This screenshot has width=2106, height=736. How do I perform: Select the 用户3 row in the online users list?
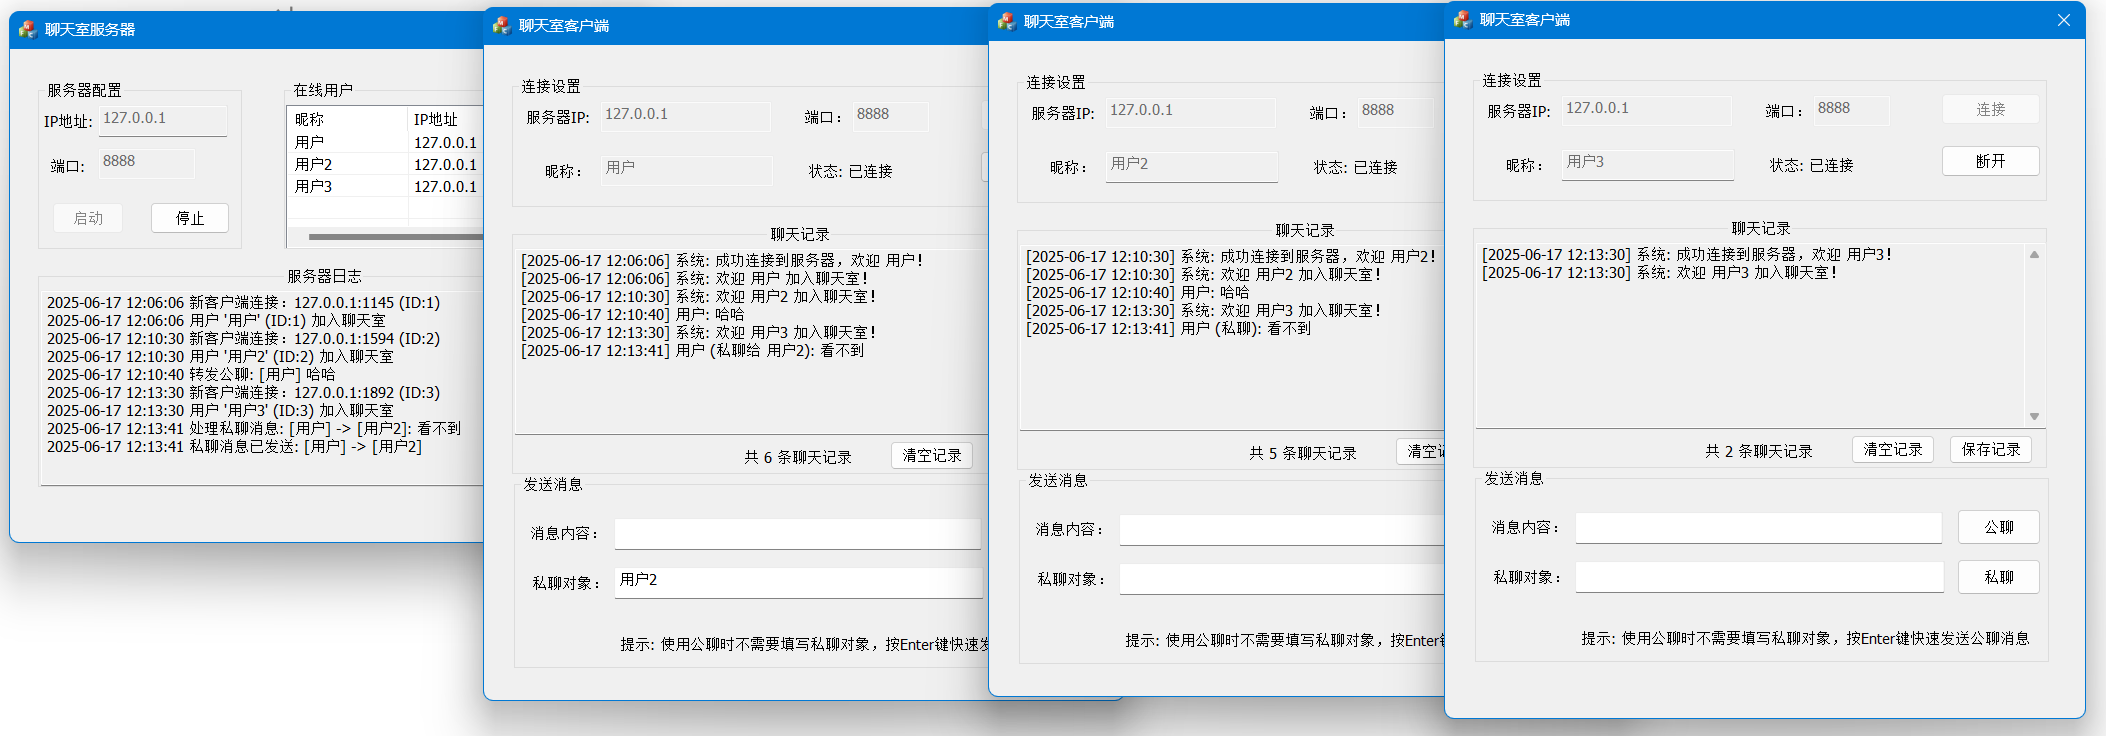click(x=314, y=187)
